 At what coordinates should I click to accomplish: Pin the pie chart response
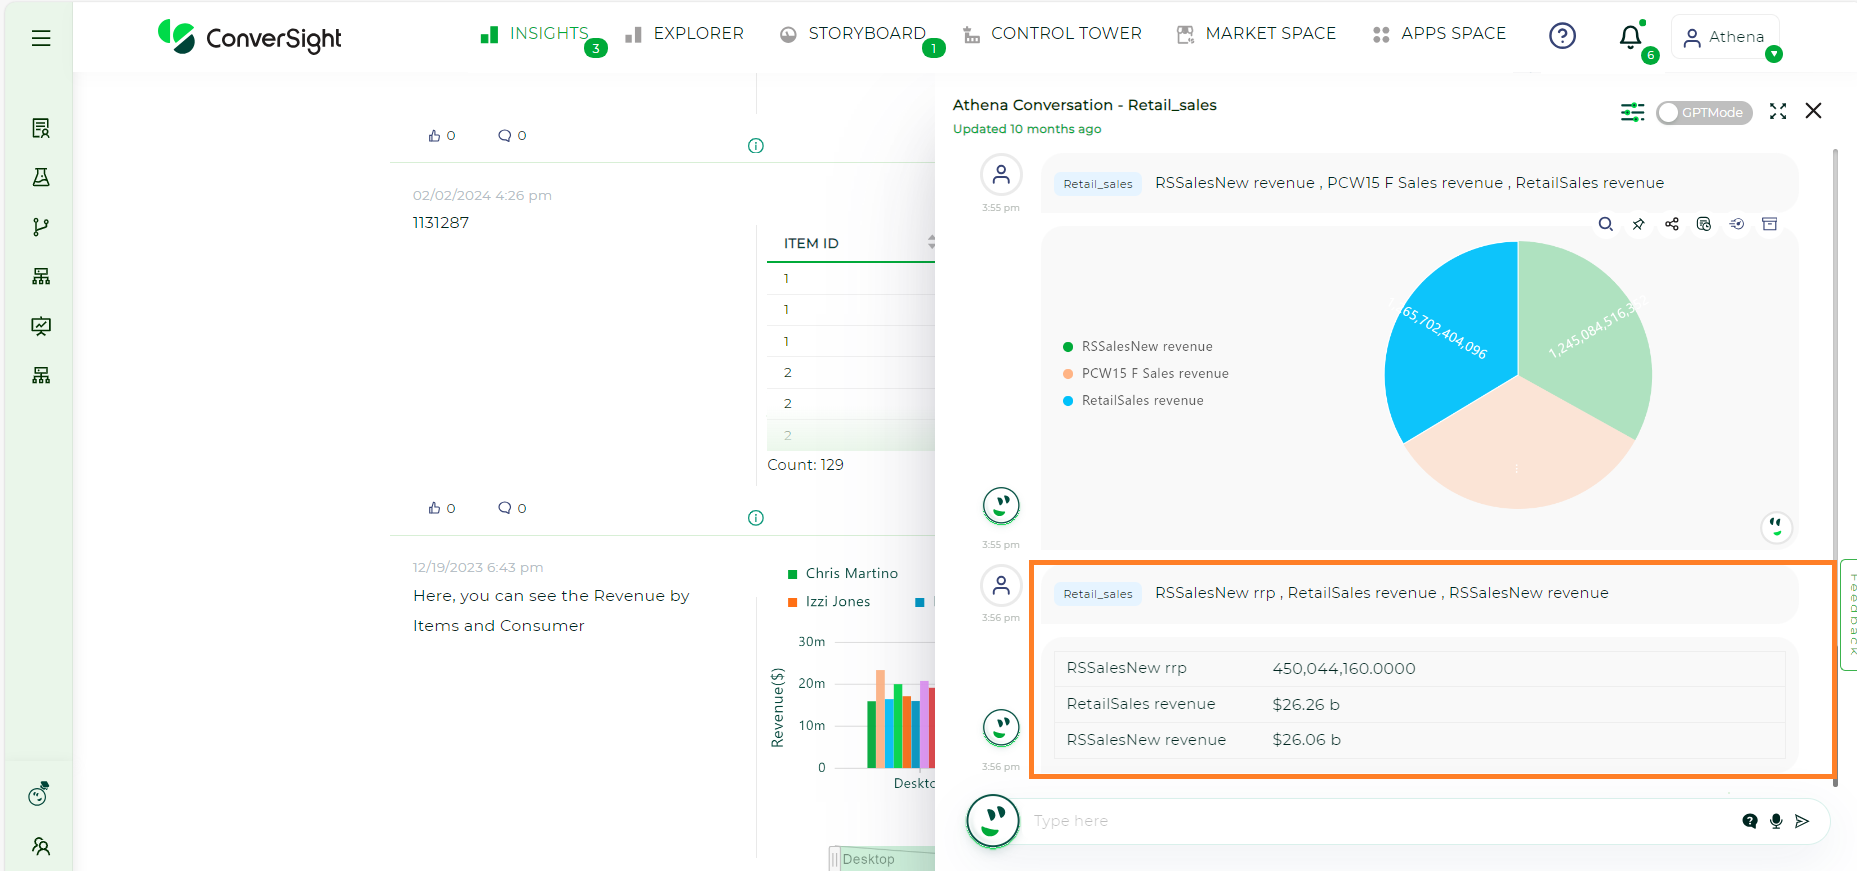(1638, 224)
